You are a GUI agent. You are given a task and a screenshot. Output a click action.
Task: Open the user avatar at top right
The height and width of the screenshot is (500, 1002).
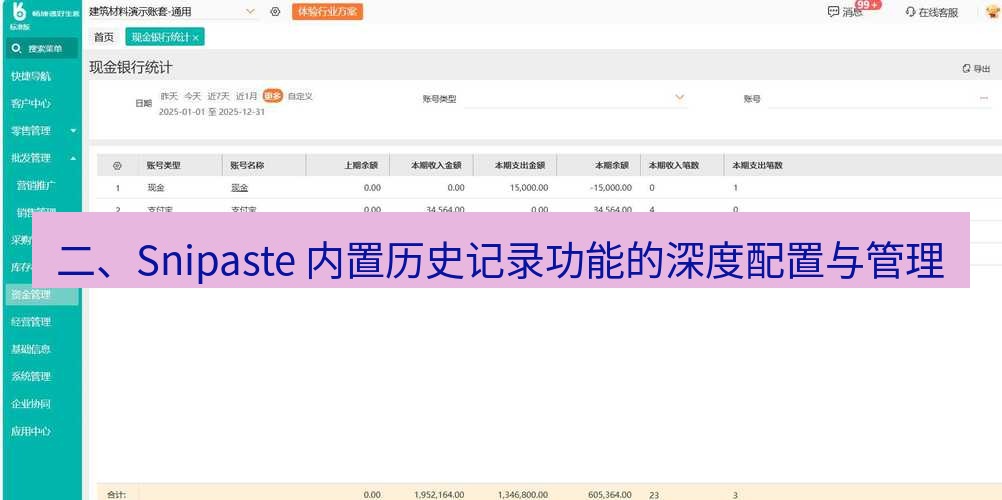[992, 12]
